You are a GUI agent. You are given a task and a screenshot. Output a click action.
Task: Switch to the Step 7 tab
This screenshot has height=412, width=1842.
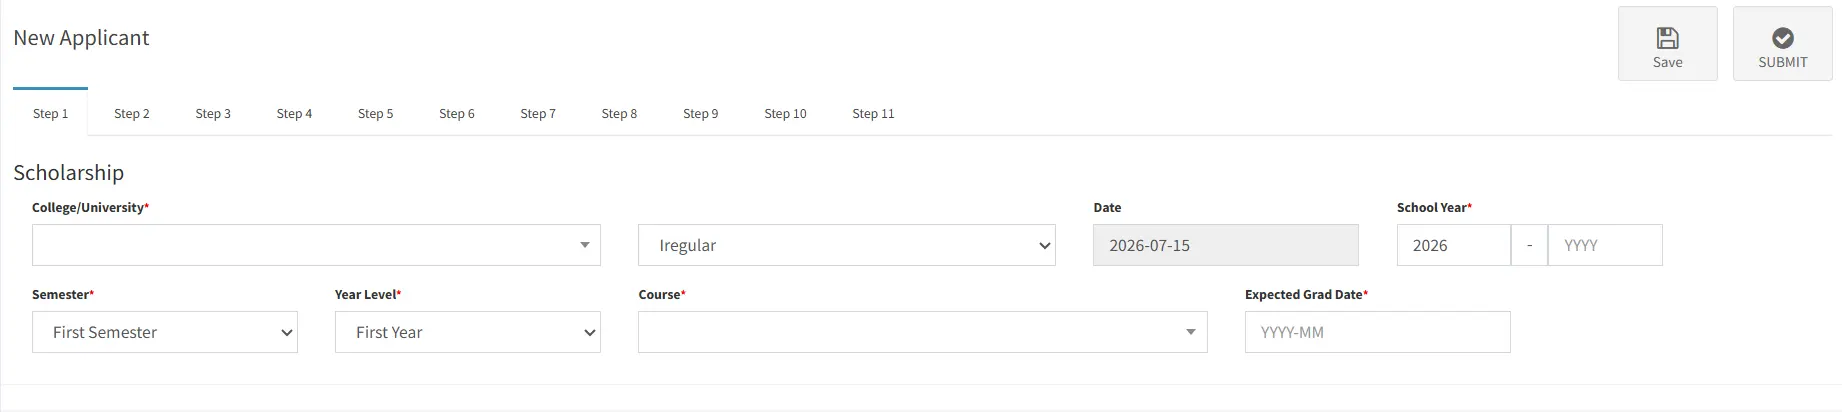pyautogui.click(x=538, y=113)
